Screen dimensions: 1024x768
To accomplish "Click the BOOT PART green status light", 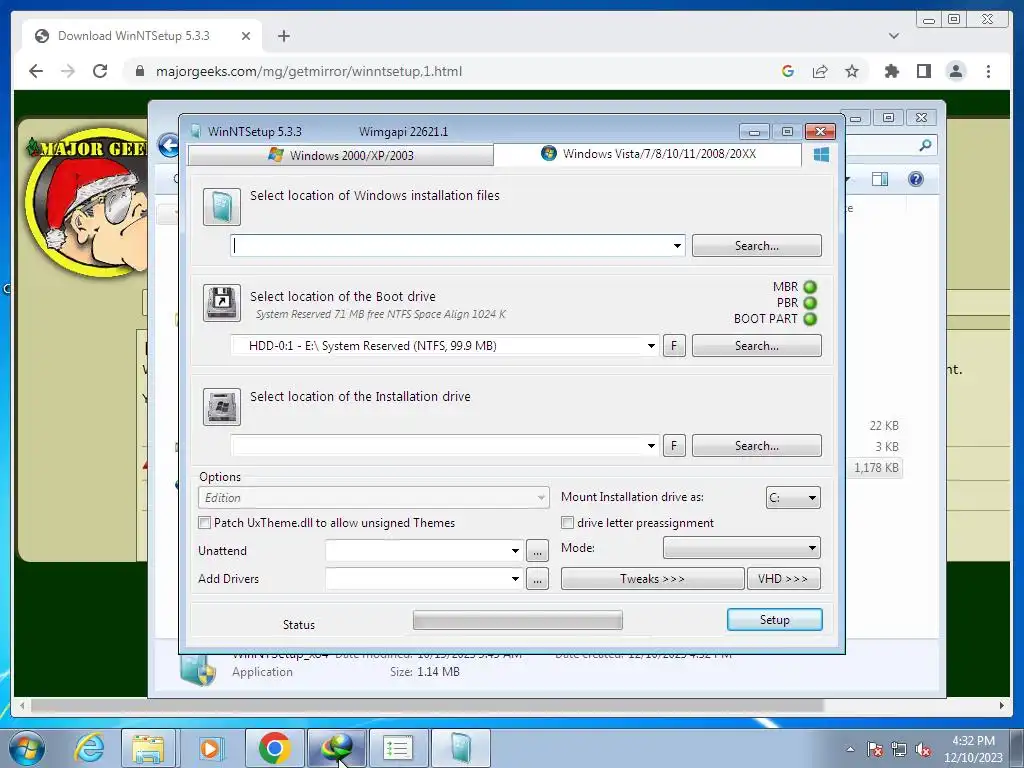I will point(810,319).
